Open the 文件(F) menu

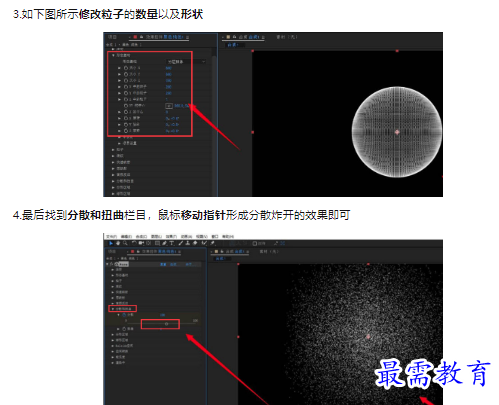111,236
